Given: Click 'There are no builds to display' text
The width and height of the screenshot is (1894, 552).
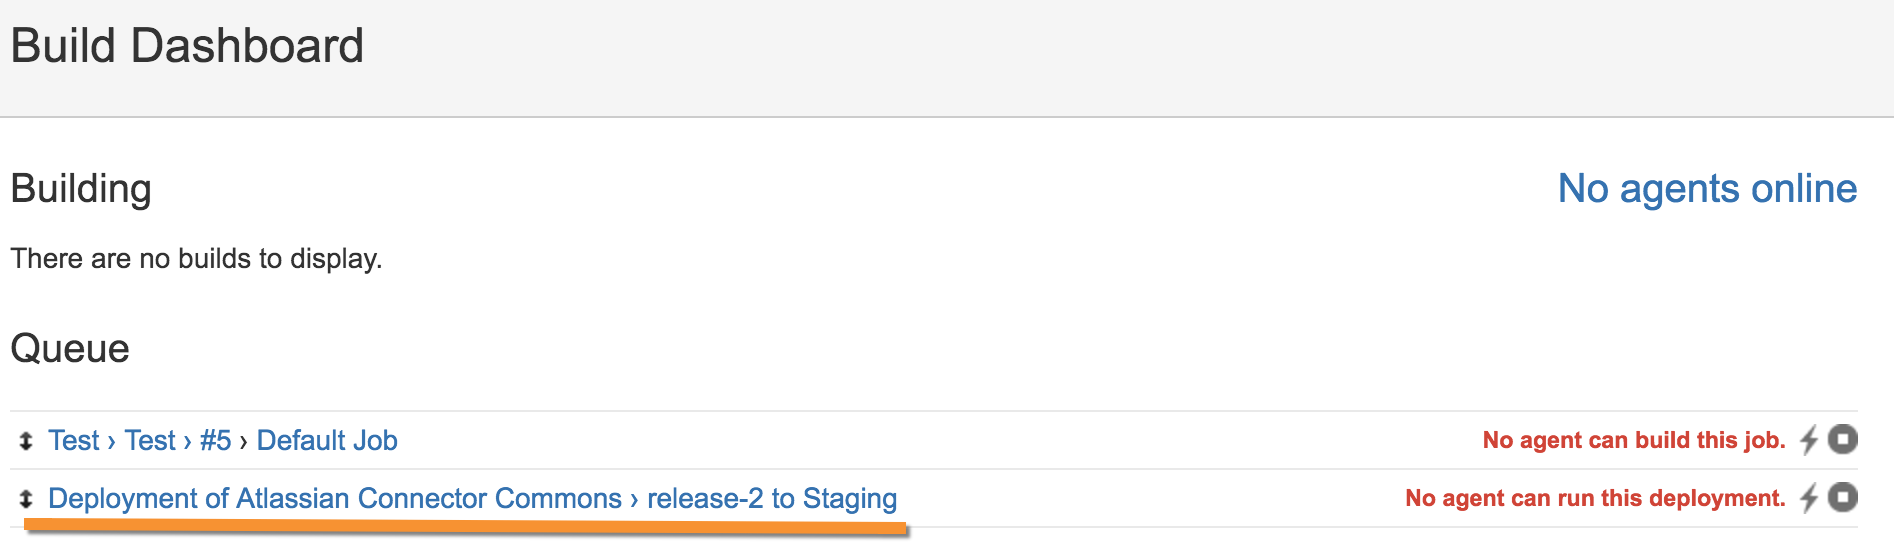Looking at the screenshot, I should pyautogui.click(x=196, y=259).
